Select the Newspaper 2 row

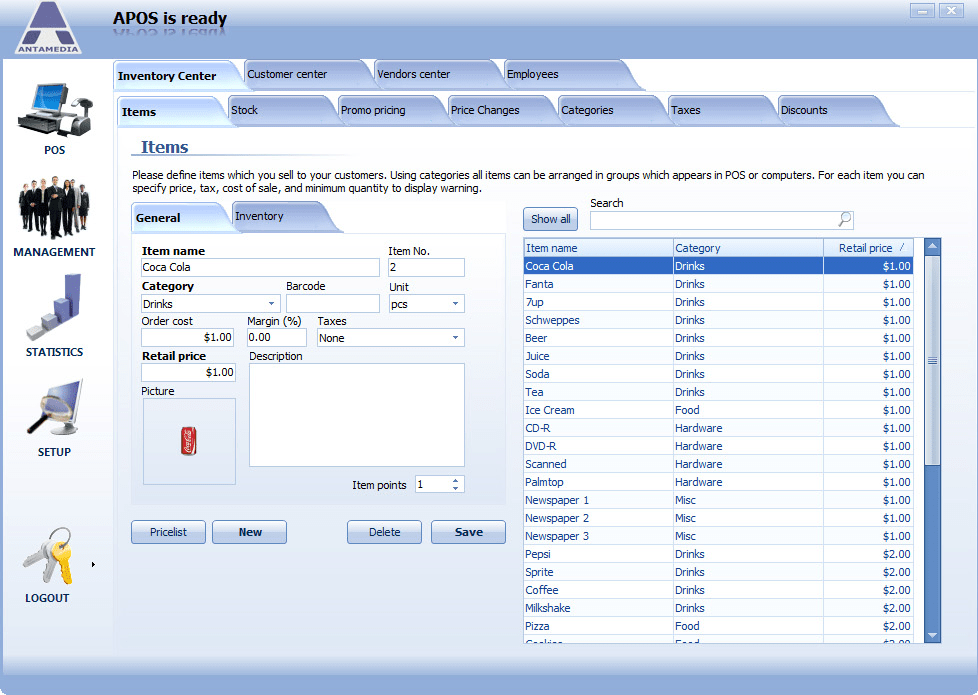coord(718,518)
